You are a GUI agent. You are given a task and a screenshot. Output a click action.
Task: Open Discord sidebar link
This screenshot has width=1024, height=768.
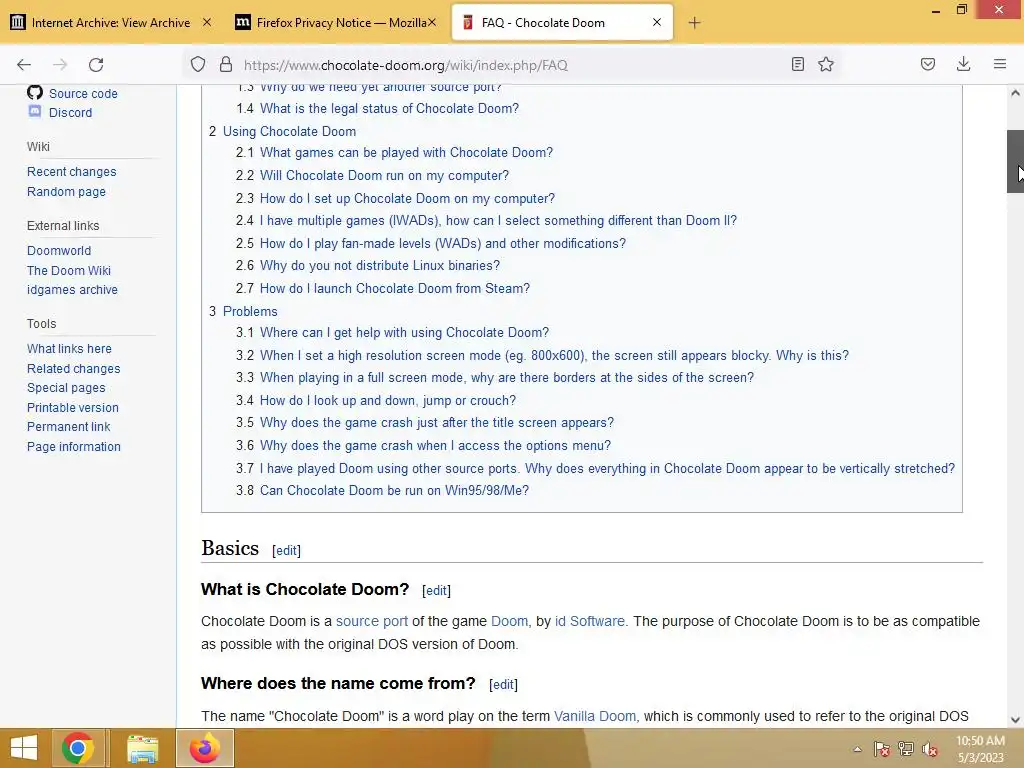tap(71, 112)
